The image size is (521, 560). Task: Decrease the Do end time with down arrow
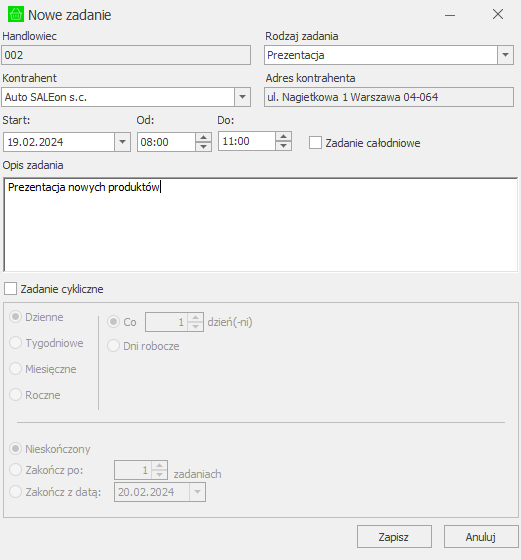coord(284,146)
